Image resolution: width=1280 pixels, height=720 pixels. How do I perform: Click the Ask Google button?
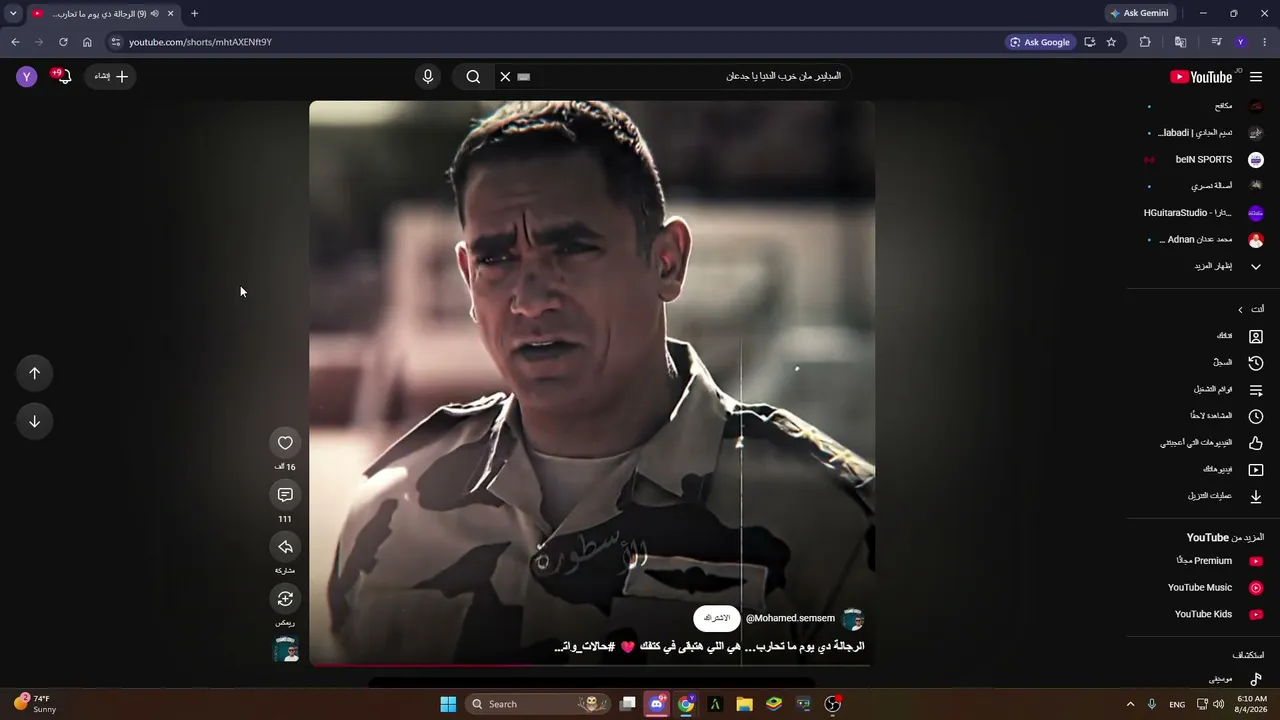[x=1040, y=42]
